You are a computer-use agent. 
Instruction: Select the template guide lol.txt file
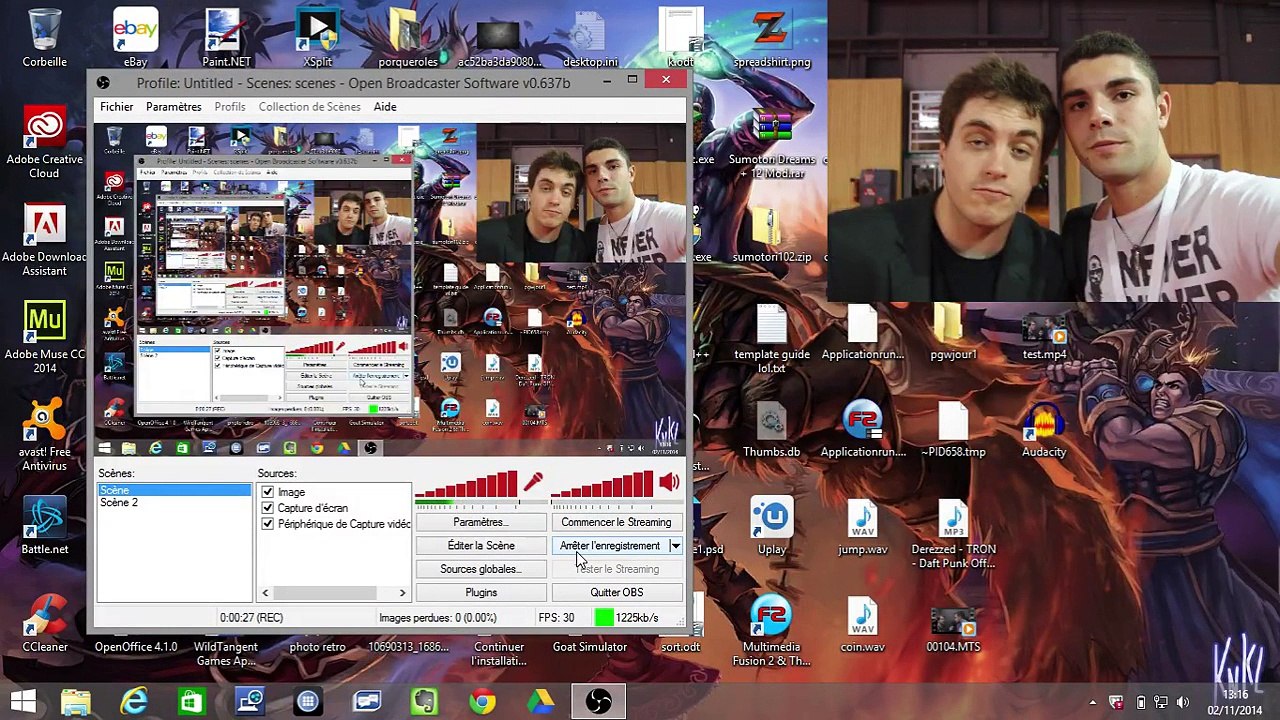point(771,338)
